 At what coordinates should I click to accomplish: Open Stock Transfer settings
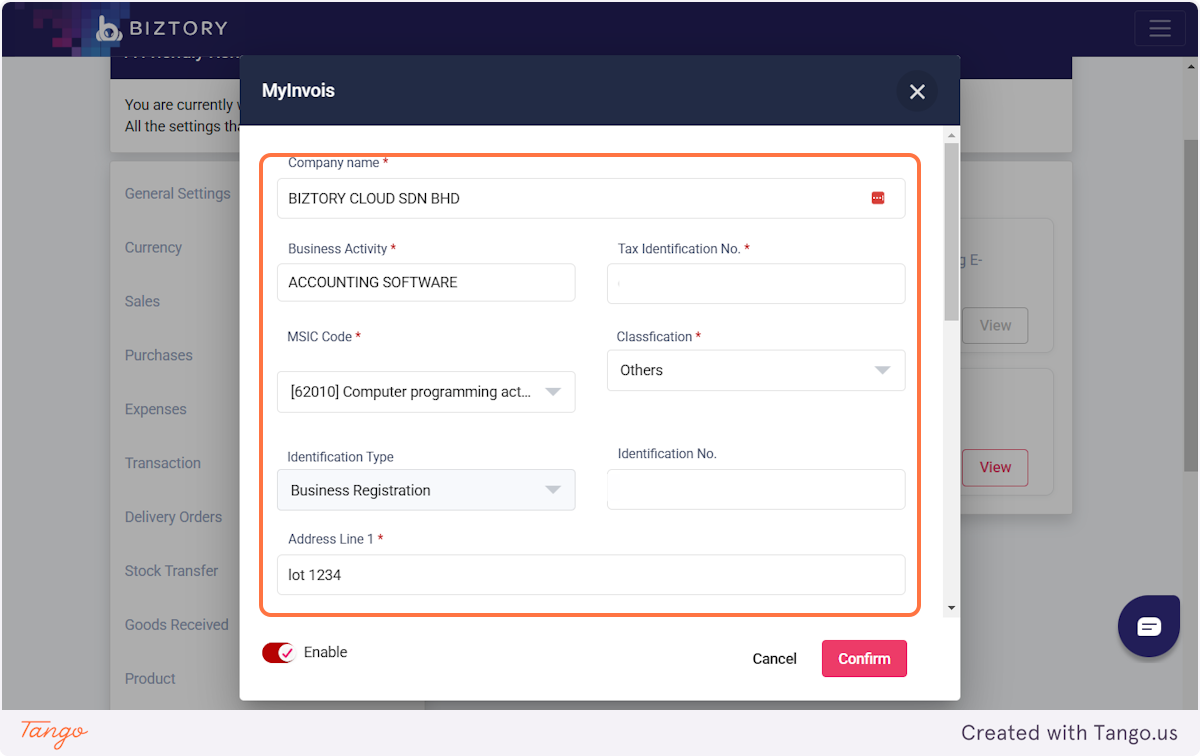point(171,571)
